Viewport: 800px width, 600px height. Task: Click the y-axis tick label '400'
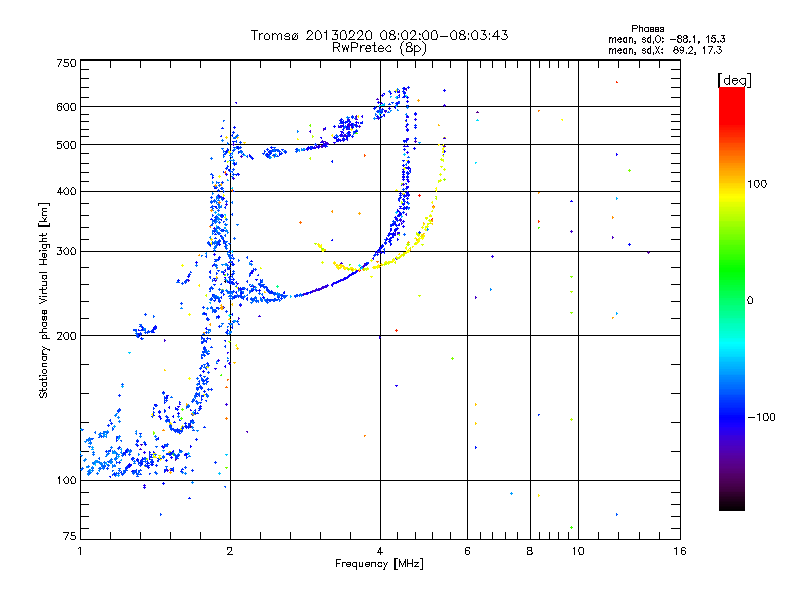pyautogui.click(x=66, y=191)
